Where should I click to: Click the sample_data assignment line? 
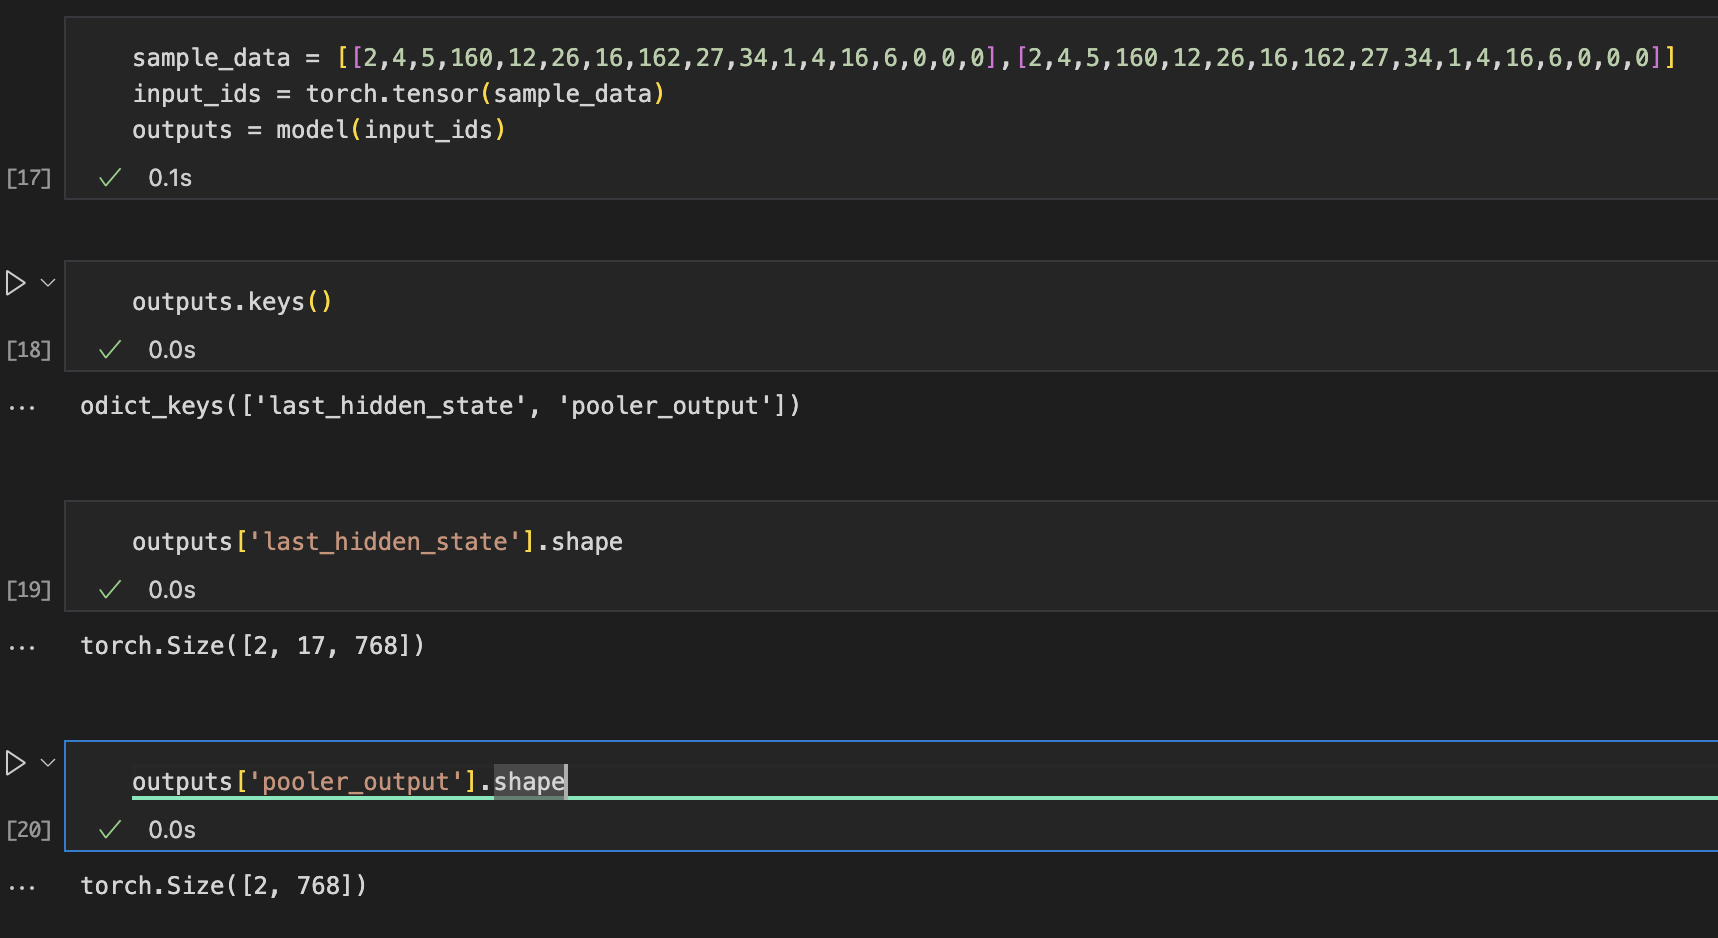pos(903,57)
